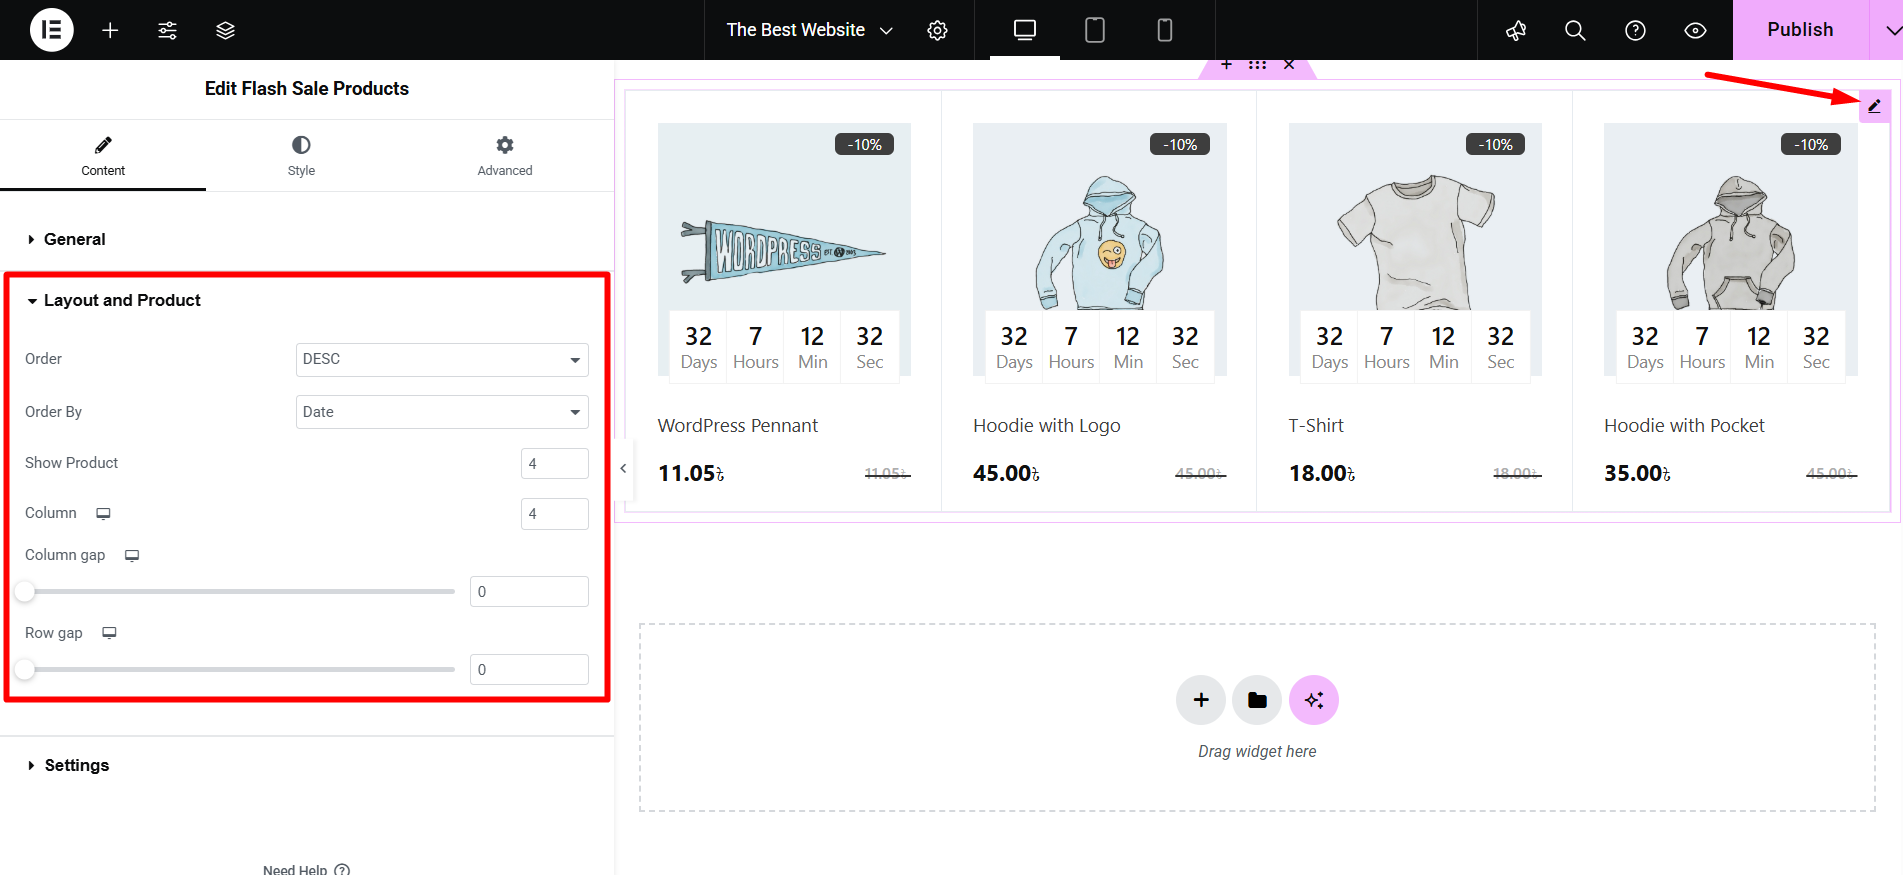Open Site Settings sliders icon
Viewport: 1903px width, 875px height.
pyautogui.click(x=167, y=30)
